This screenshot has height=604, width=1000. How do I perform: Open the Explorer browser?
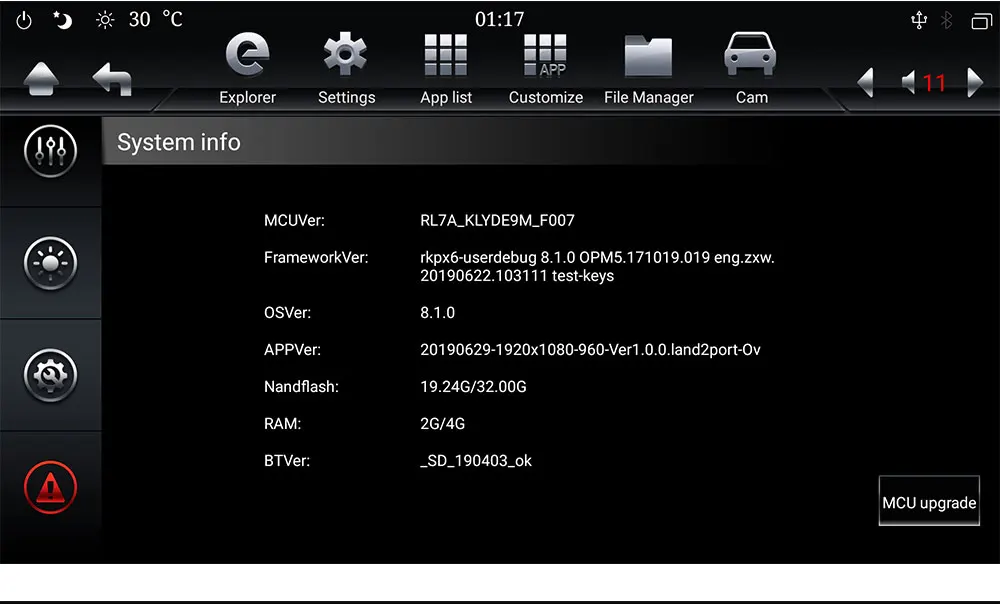click(x=247, y=68)
